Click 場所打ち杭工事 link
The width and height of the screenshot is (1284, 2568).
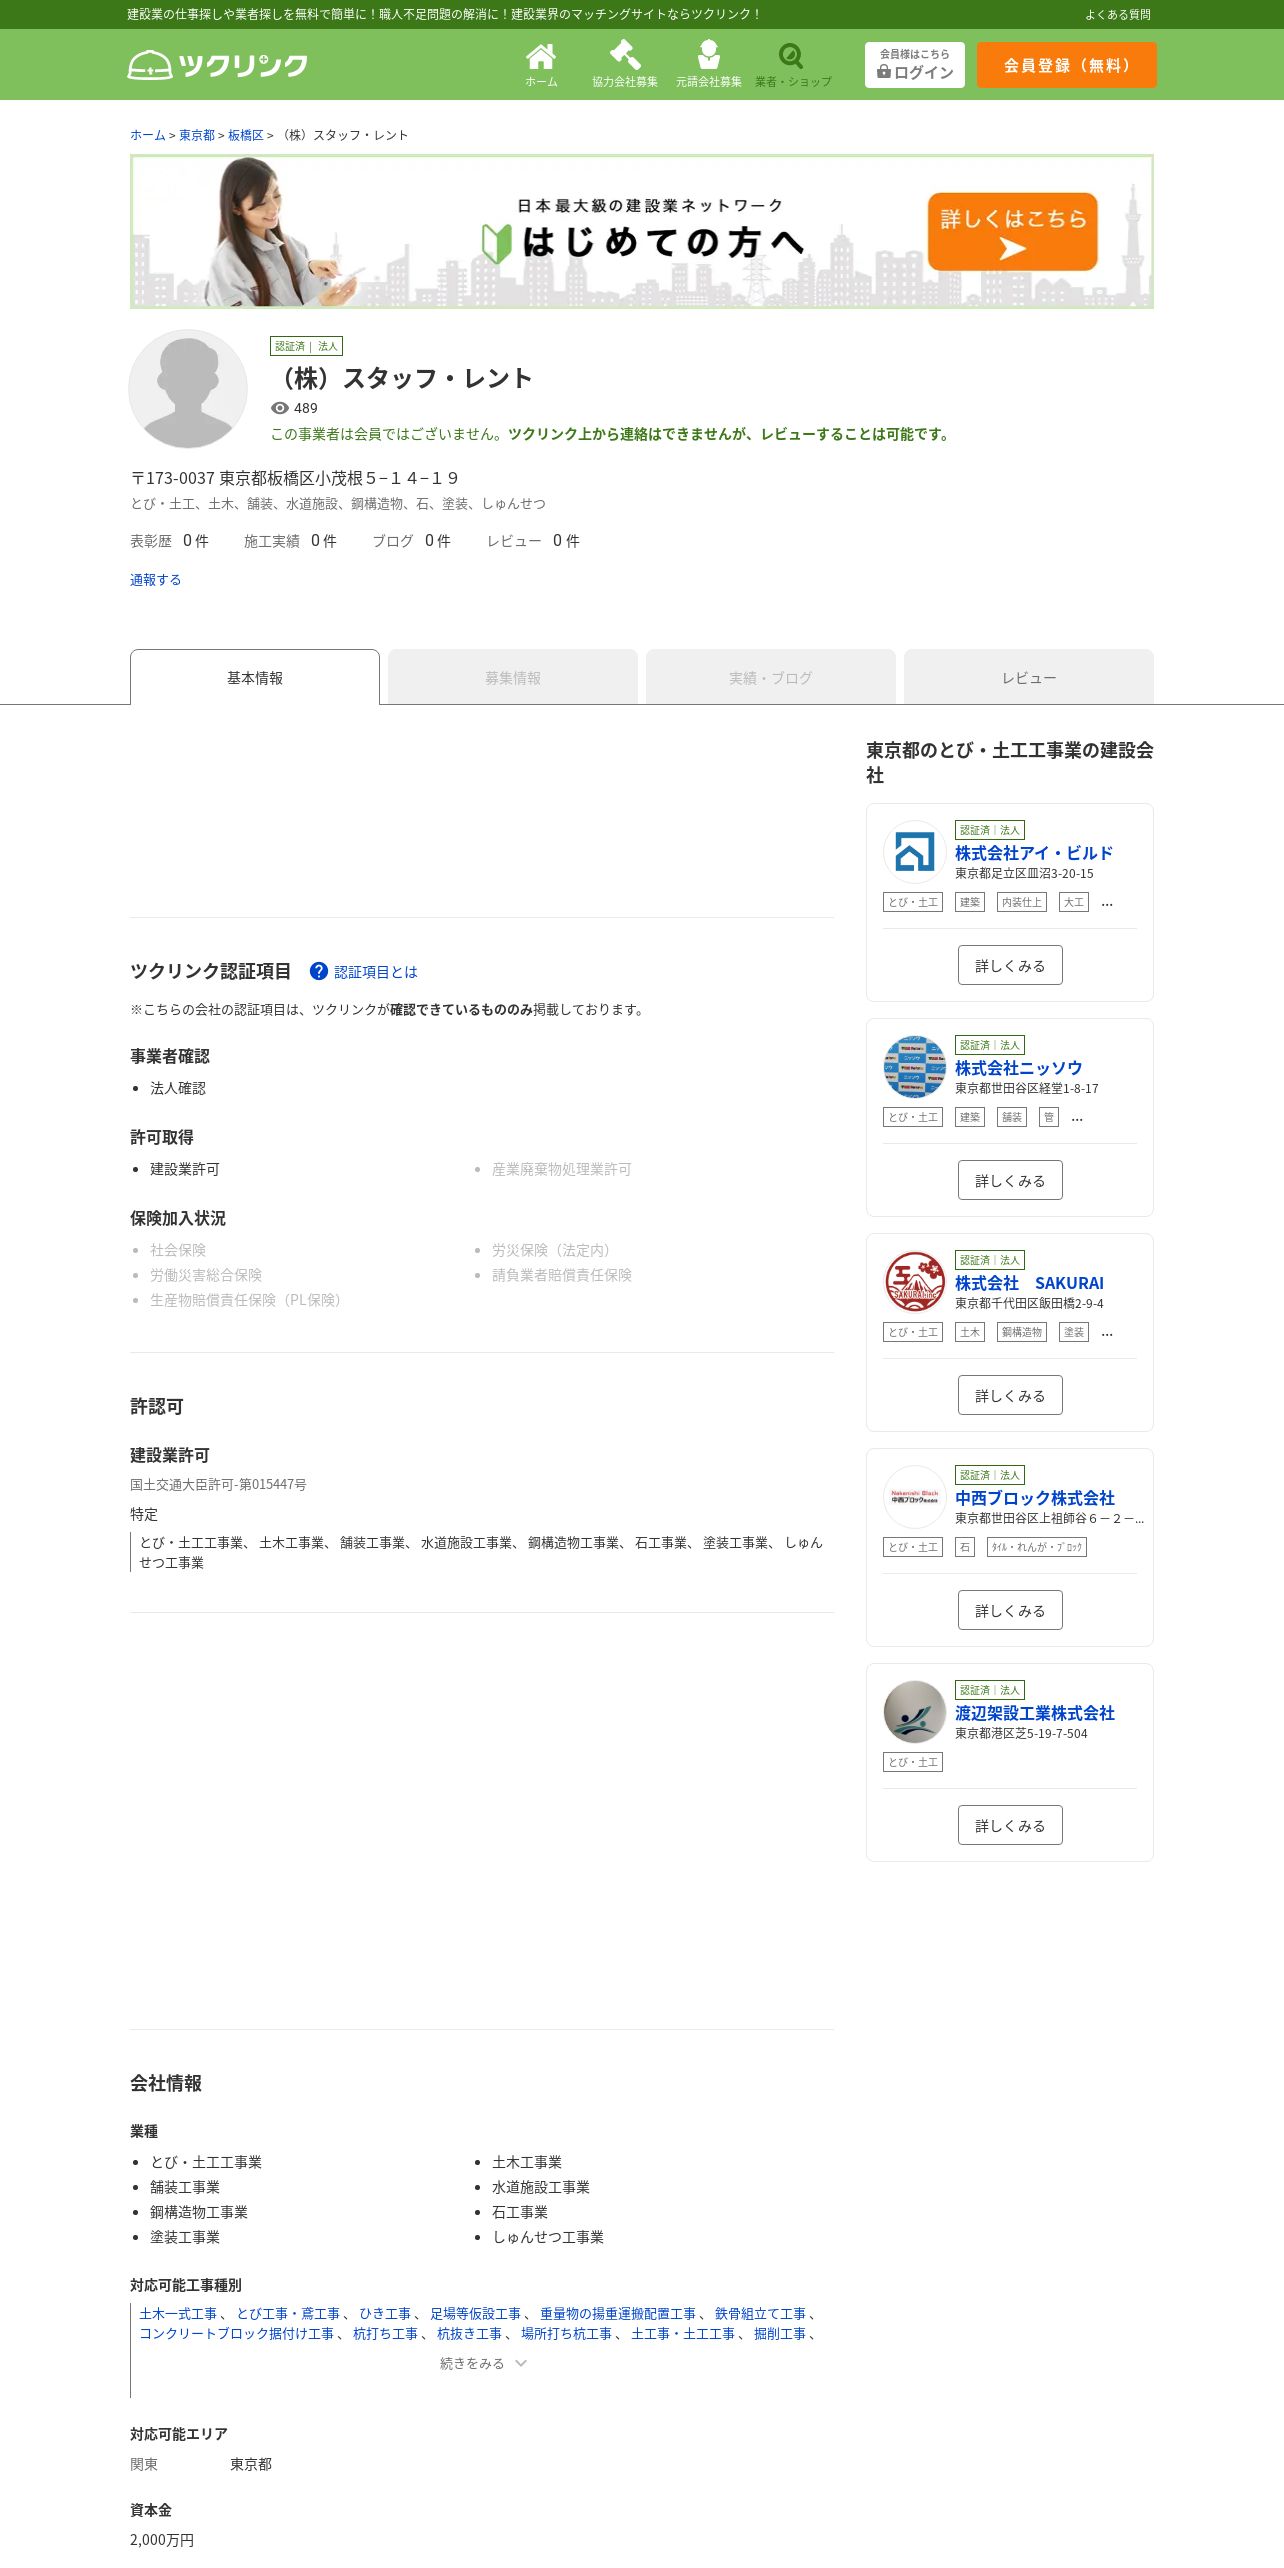tap(566, 2334)
